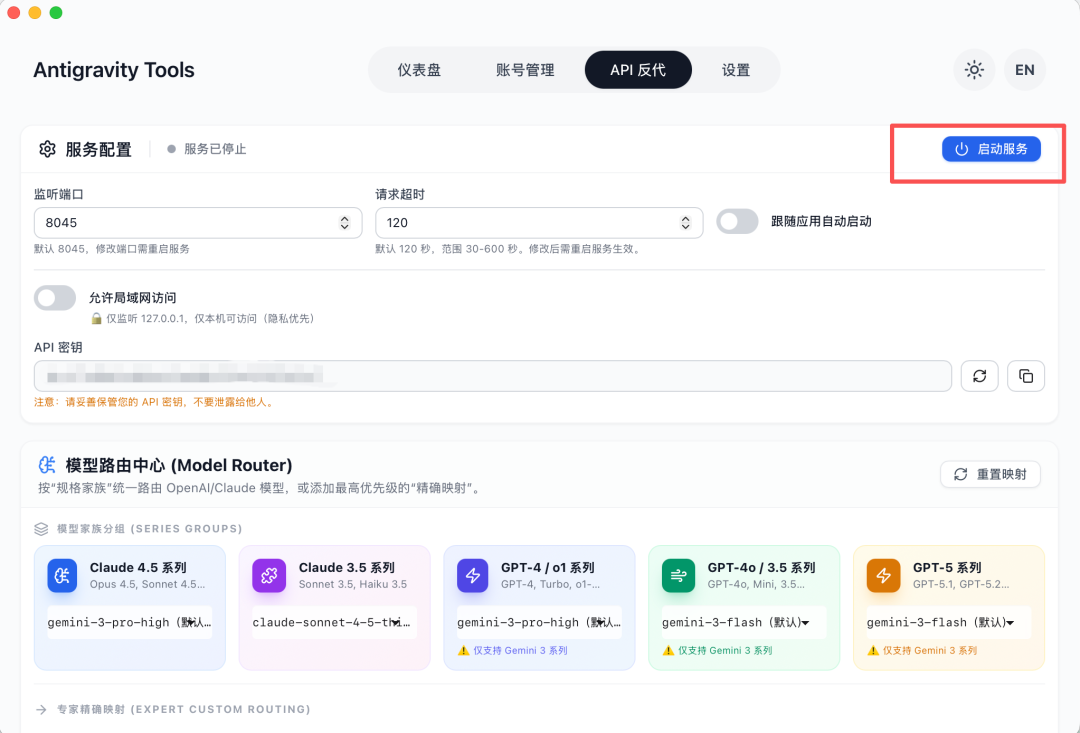Image resolution: width=1080 pixels, height=733 pixels.
Task: Click the 重置映射 button
Action: click(990, 474)
